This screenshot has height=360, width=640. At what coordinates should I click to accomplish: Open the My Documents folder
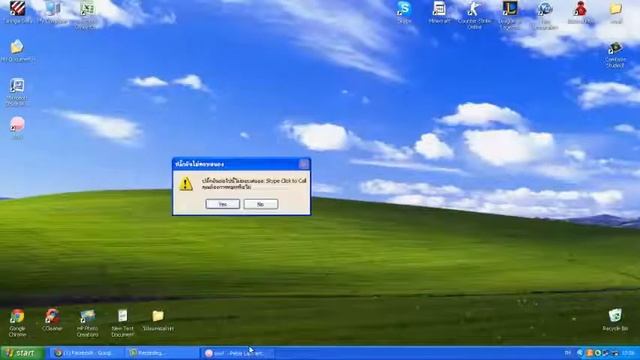tap(17, 51)
